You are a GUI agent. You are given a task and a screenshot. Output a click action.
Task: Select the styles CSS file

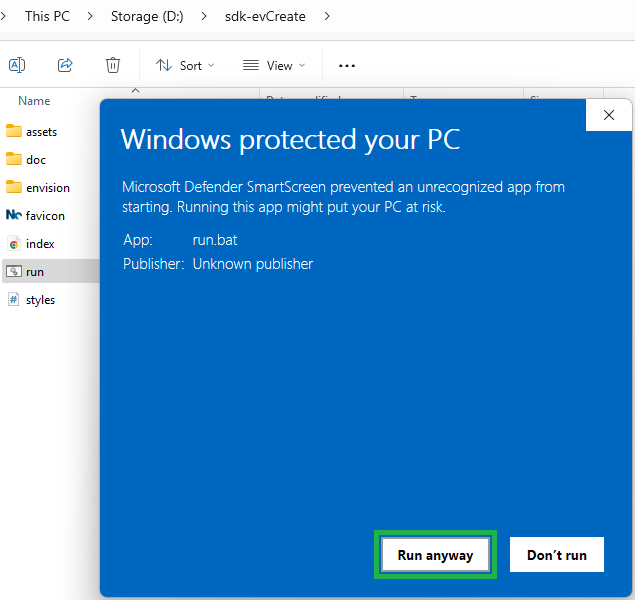click(x=40, y=300)
